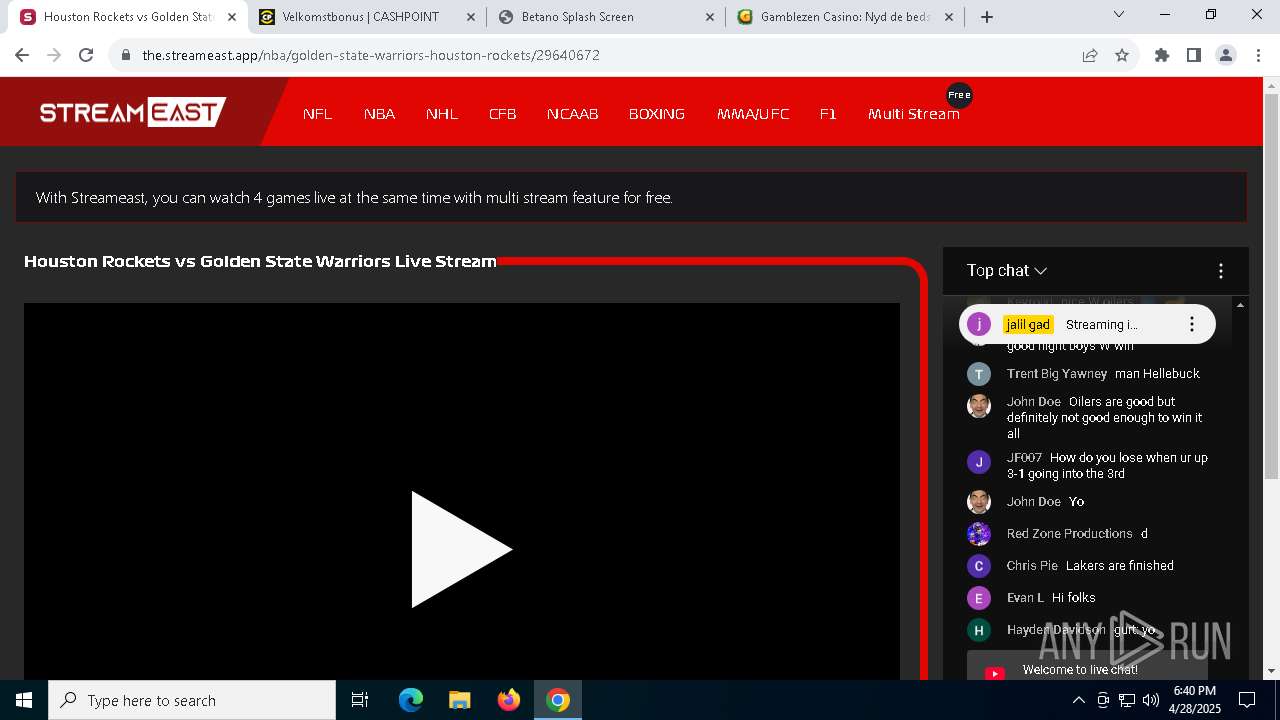Open the notification center icon
Viewport: 1280px width, 720px height.
1247,700
